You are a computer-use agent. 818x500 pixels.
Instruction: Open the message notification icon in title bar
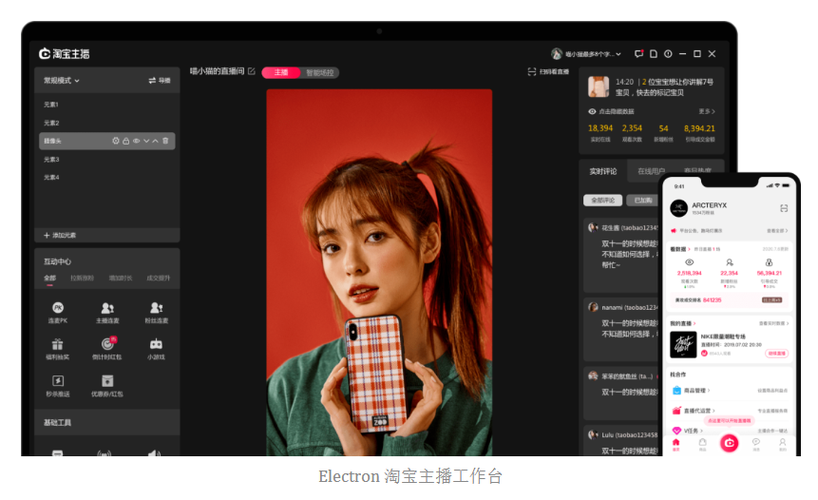coord(639,54)
